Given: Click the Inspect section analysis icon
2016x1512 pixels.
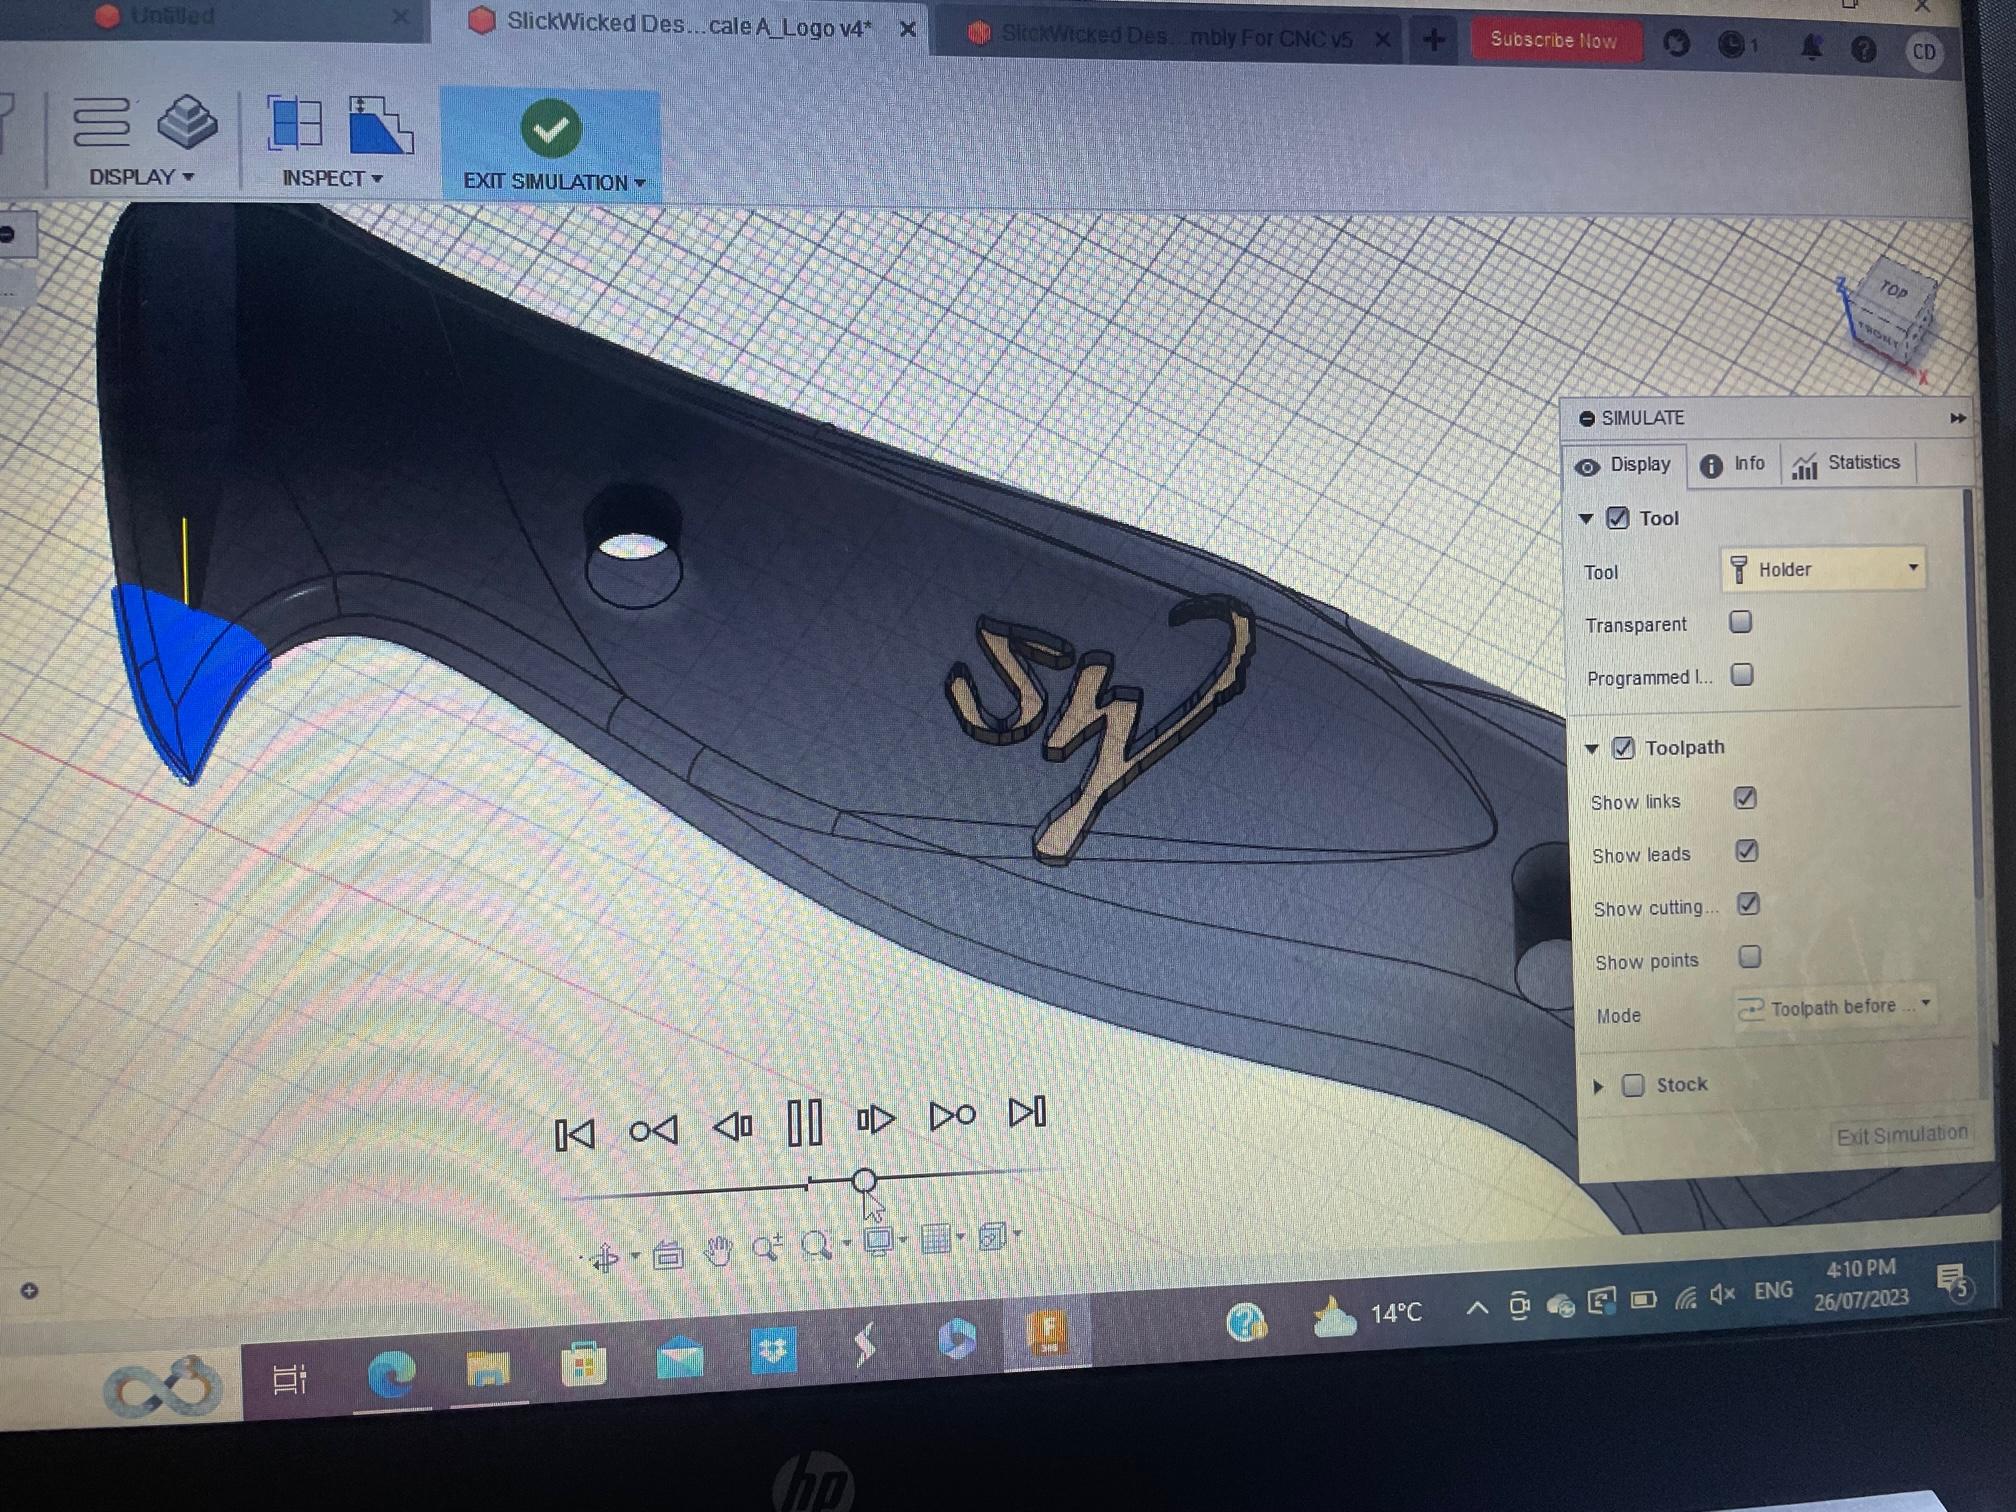Looking at the screenshot, I should point(380,125).
